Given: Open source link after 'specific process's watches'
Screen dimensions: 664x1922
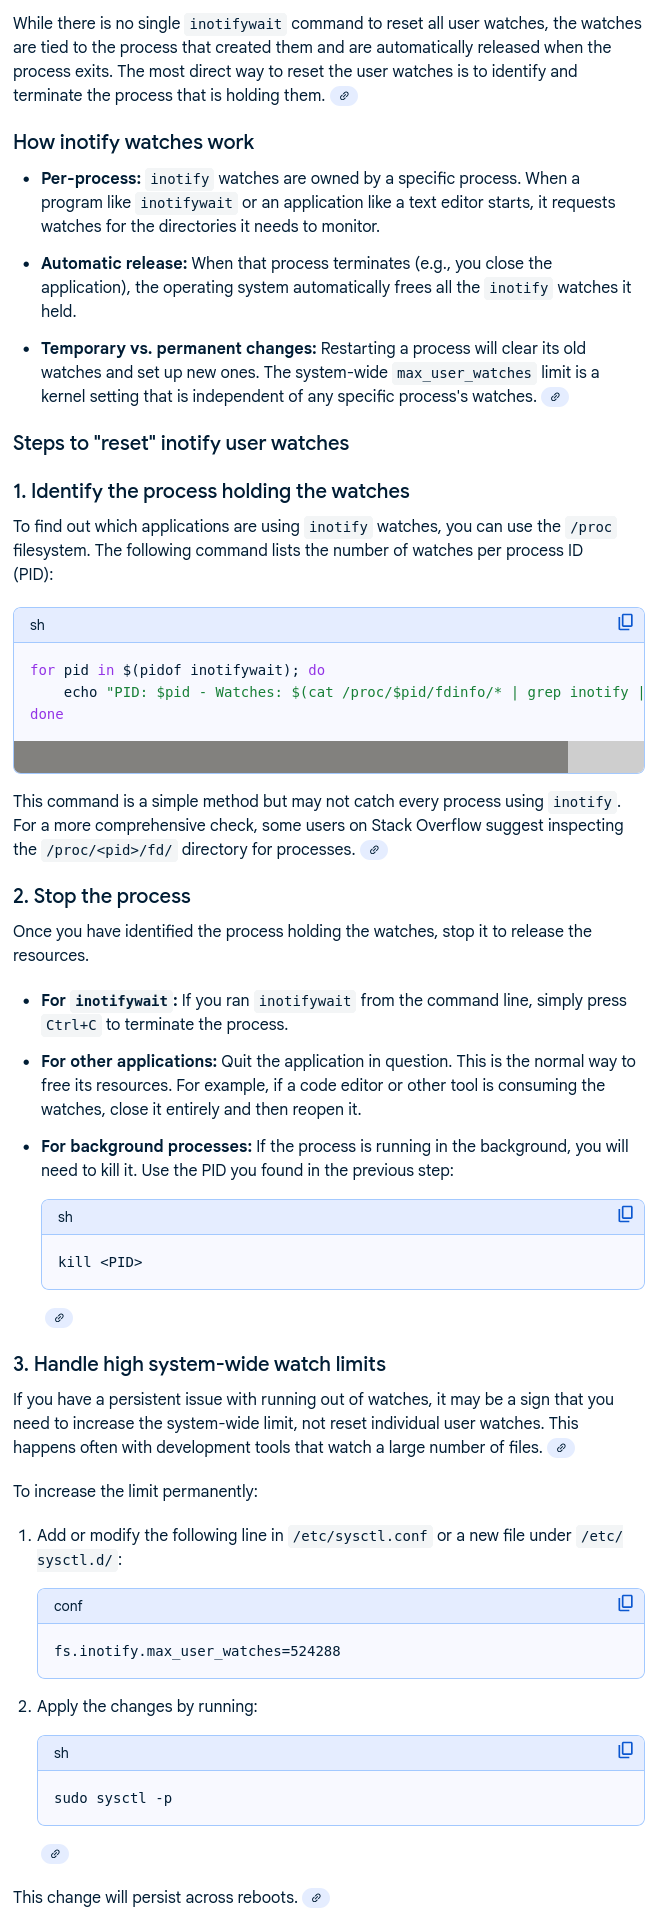Looking at the screenshot, I should [555, 397].
